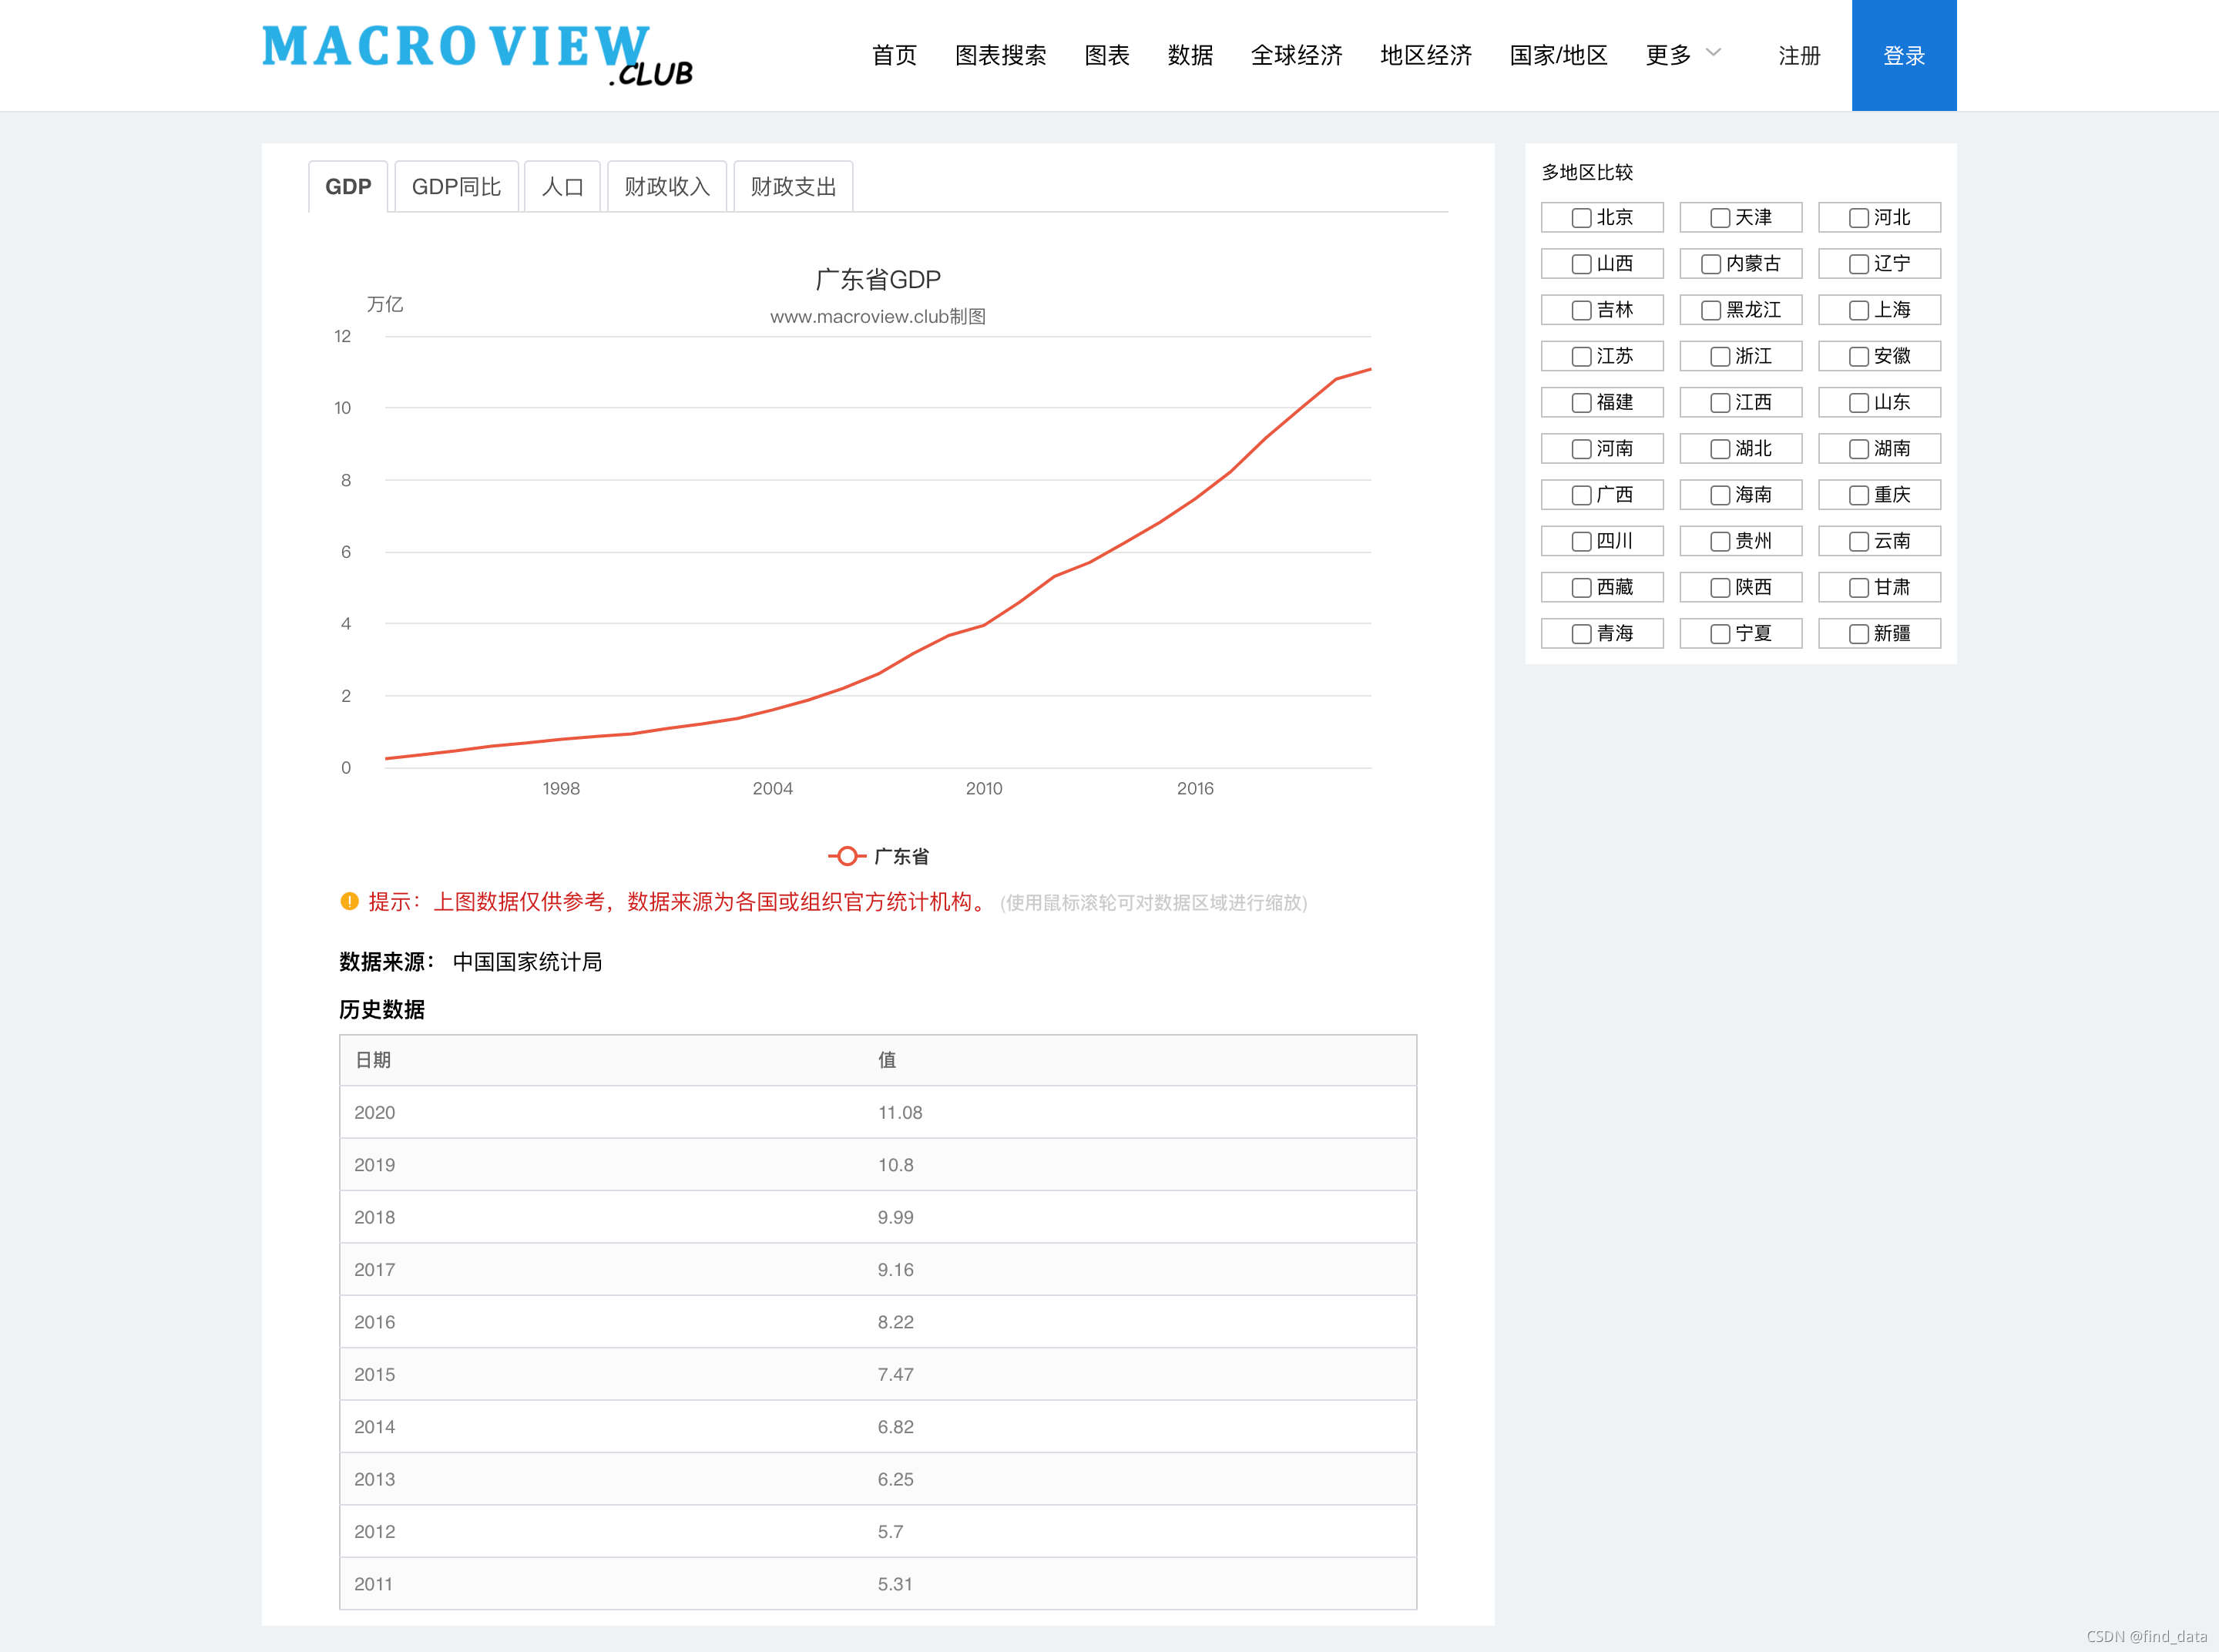Check the 江西 checkbox

(x=1720, y=403)
